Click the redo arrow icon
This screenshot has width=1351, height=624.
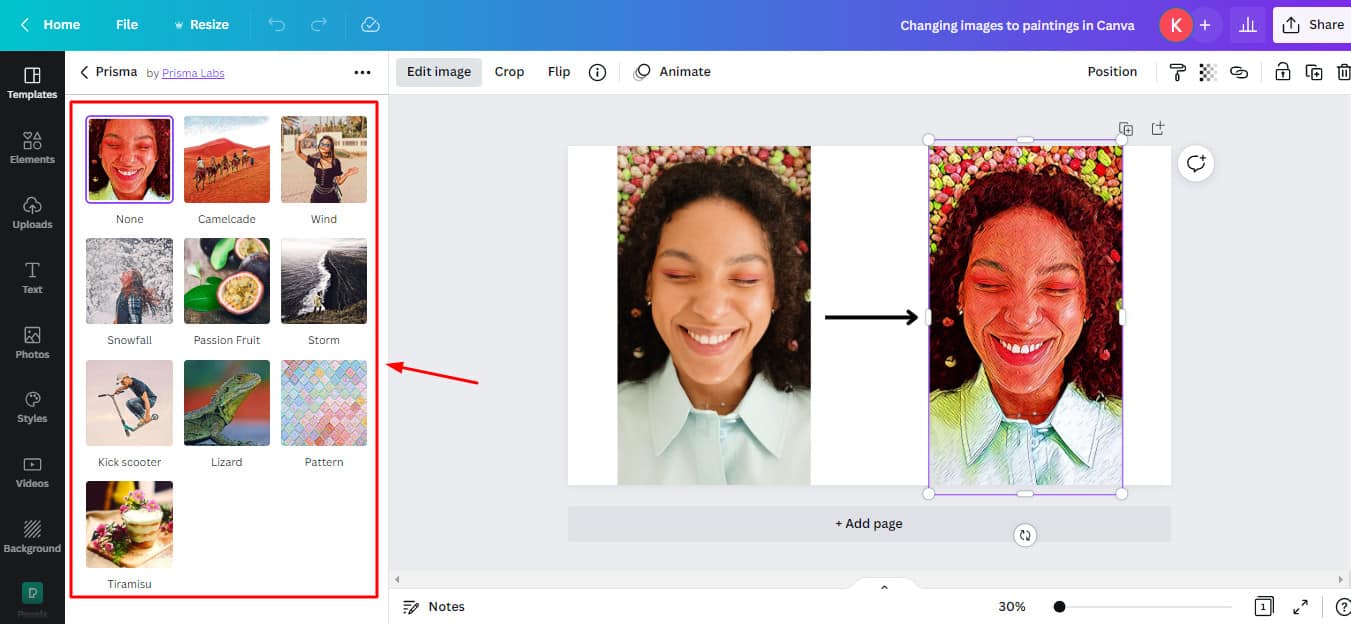tap(319, 25)
